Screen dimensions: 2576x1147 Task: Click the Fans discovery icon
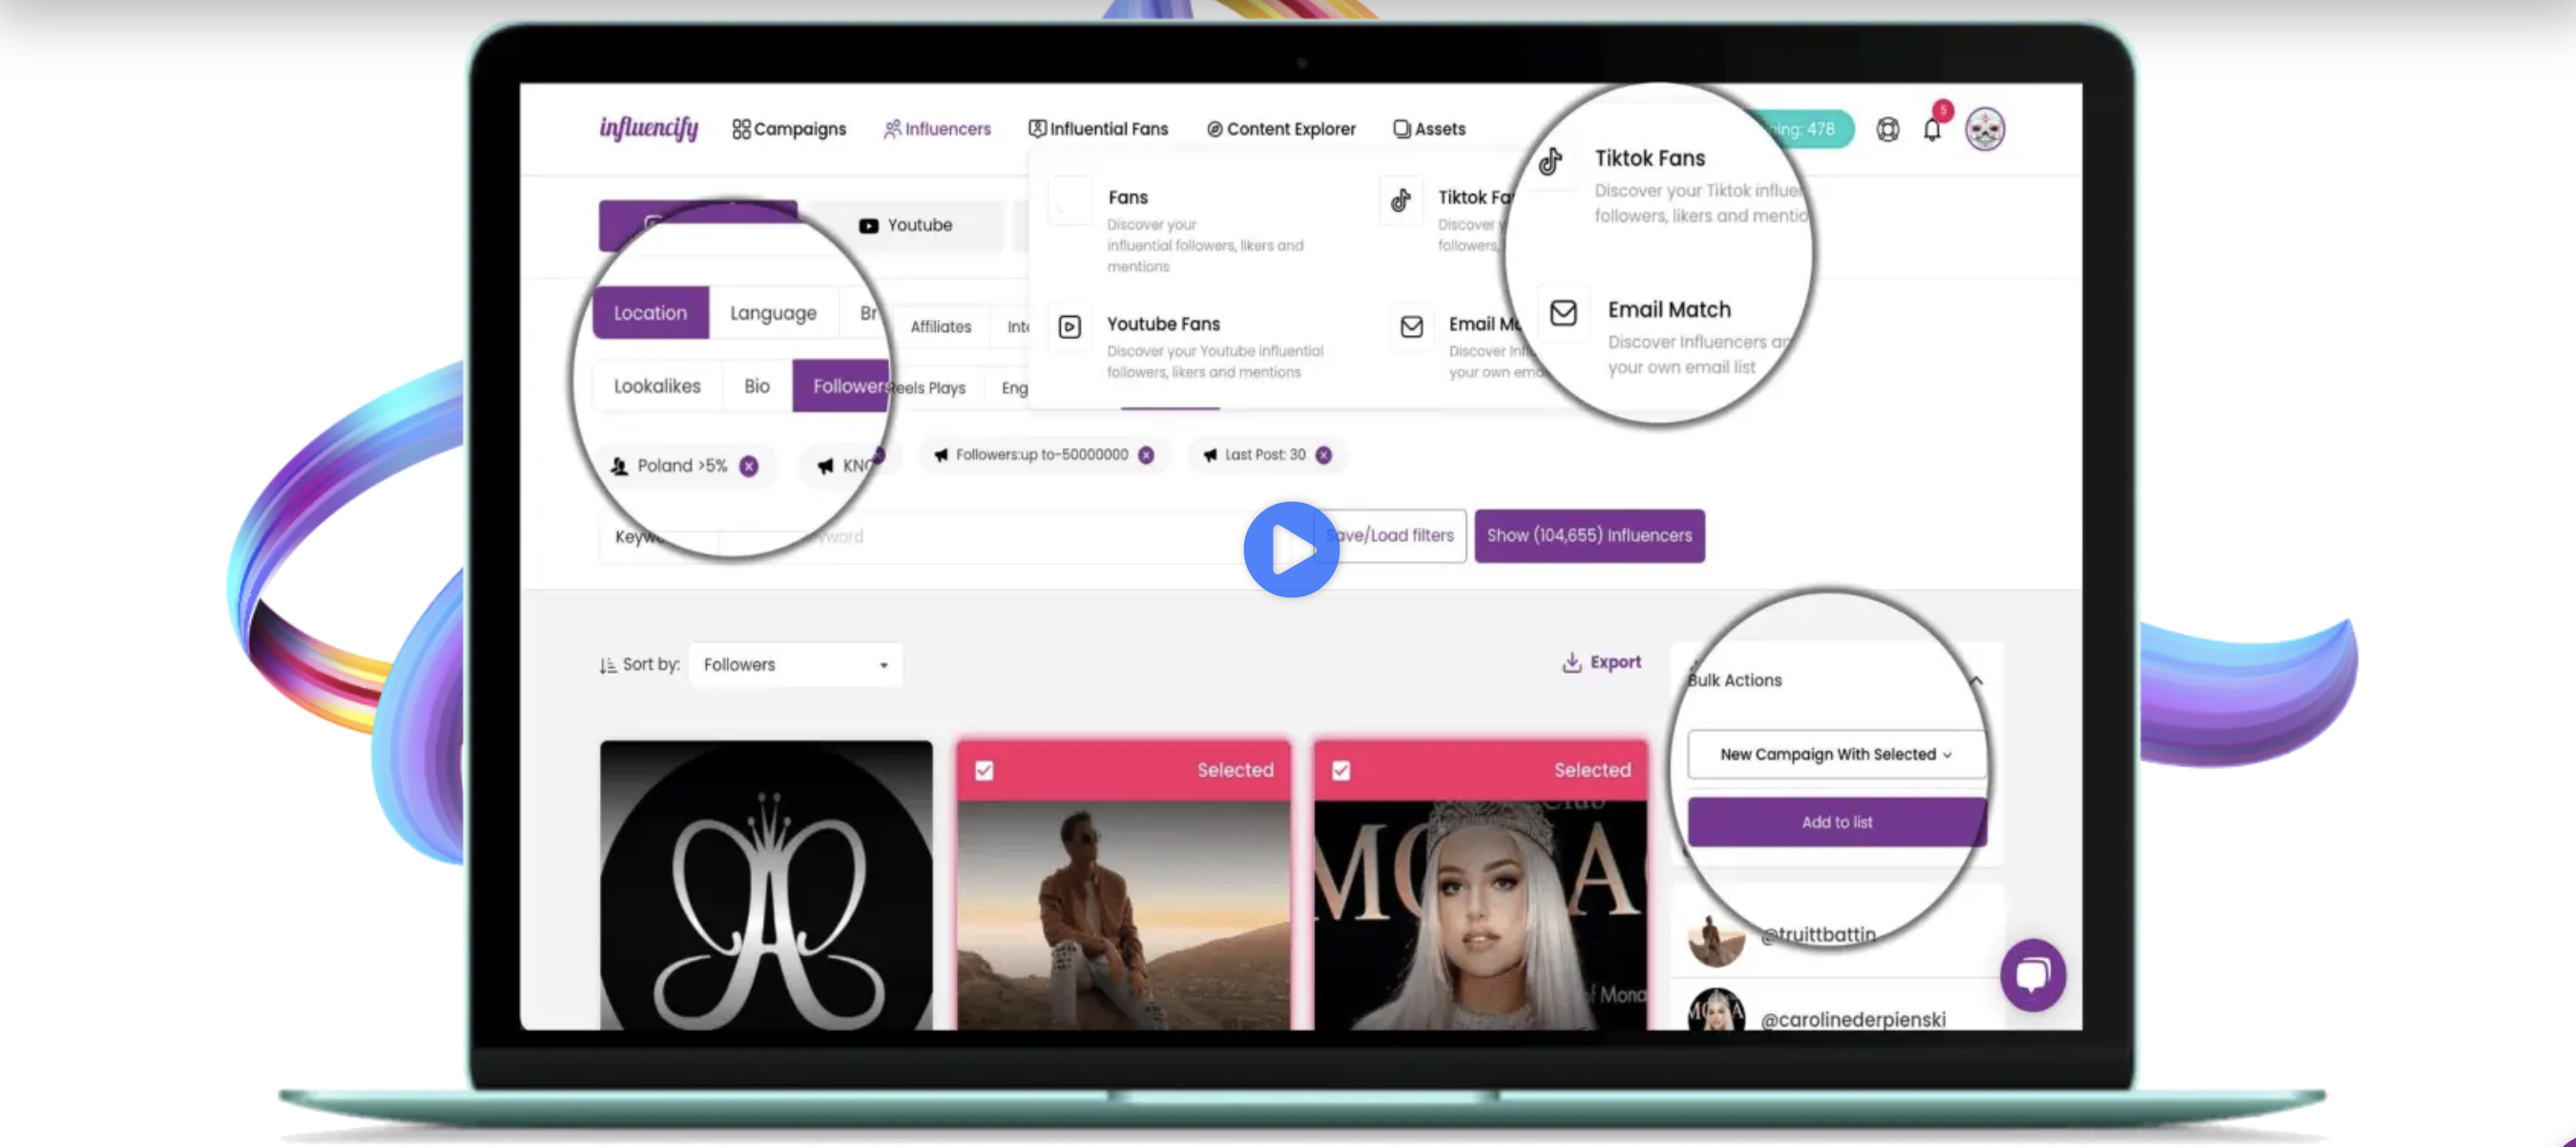[x=1069, y=200]
